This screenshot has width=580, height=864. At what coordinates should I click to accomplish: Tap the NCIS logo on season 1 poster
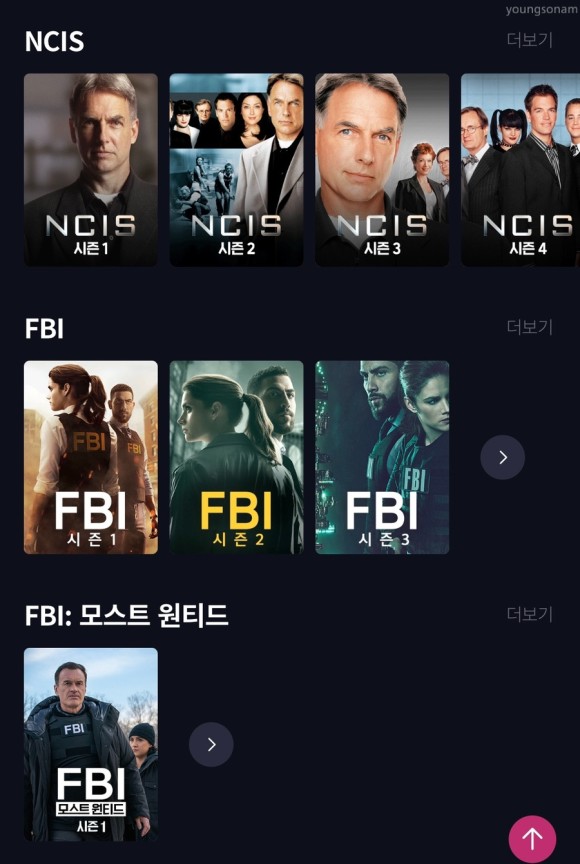click(91, 226)
